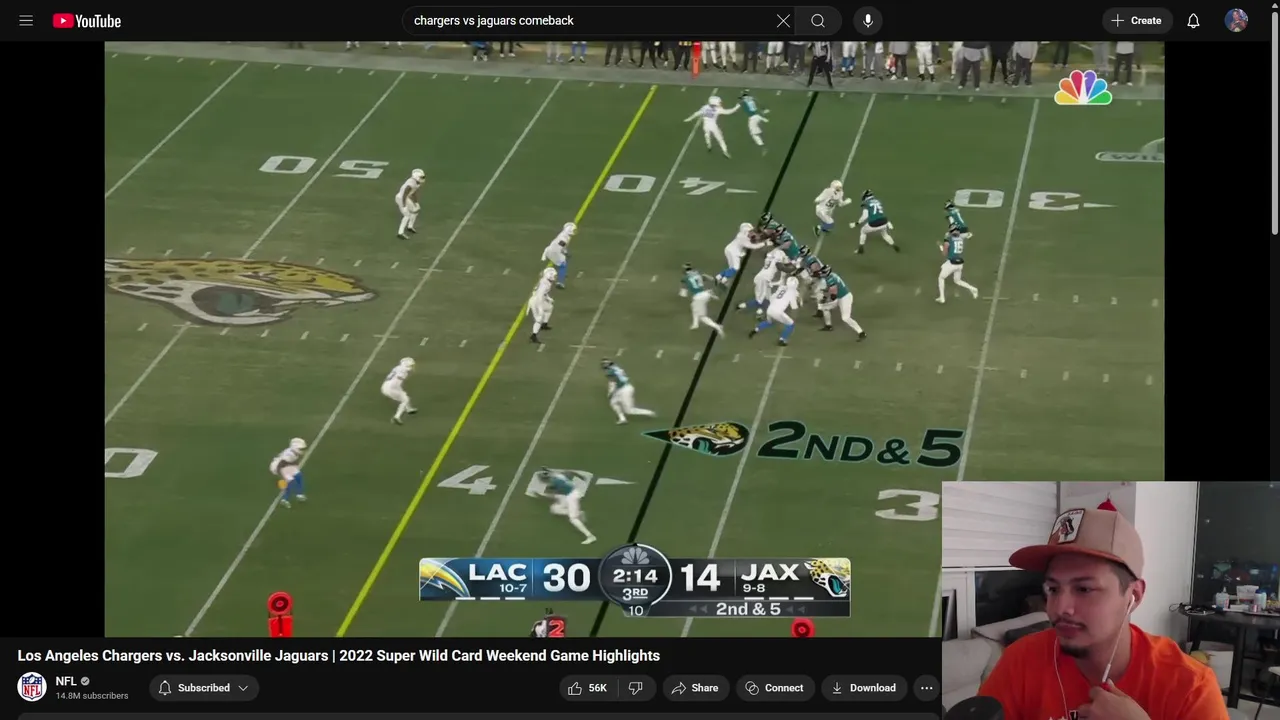
Task: Expand the Subscribed notification dropdown
Action: tap(204, 688)
